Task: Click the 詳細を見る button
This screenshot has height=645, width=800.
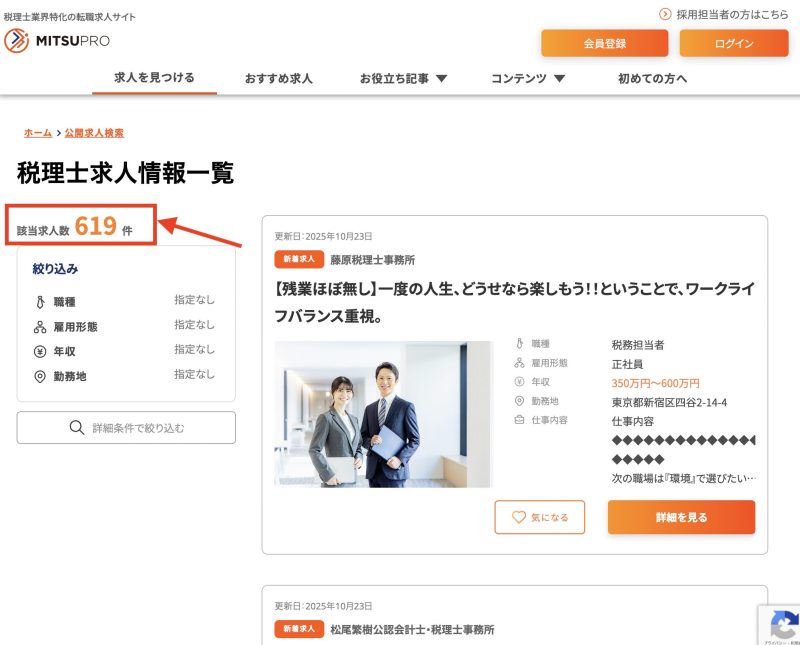Action: (681, 517)
